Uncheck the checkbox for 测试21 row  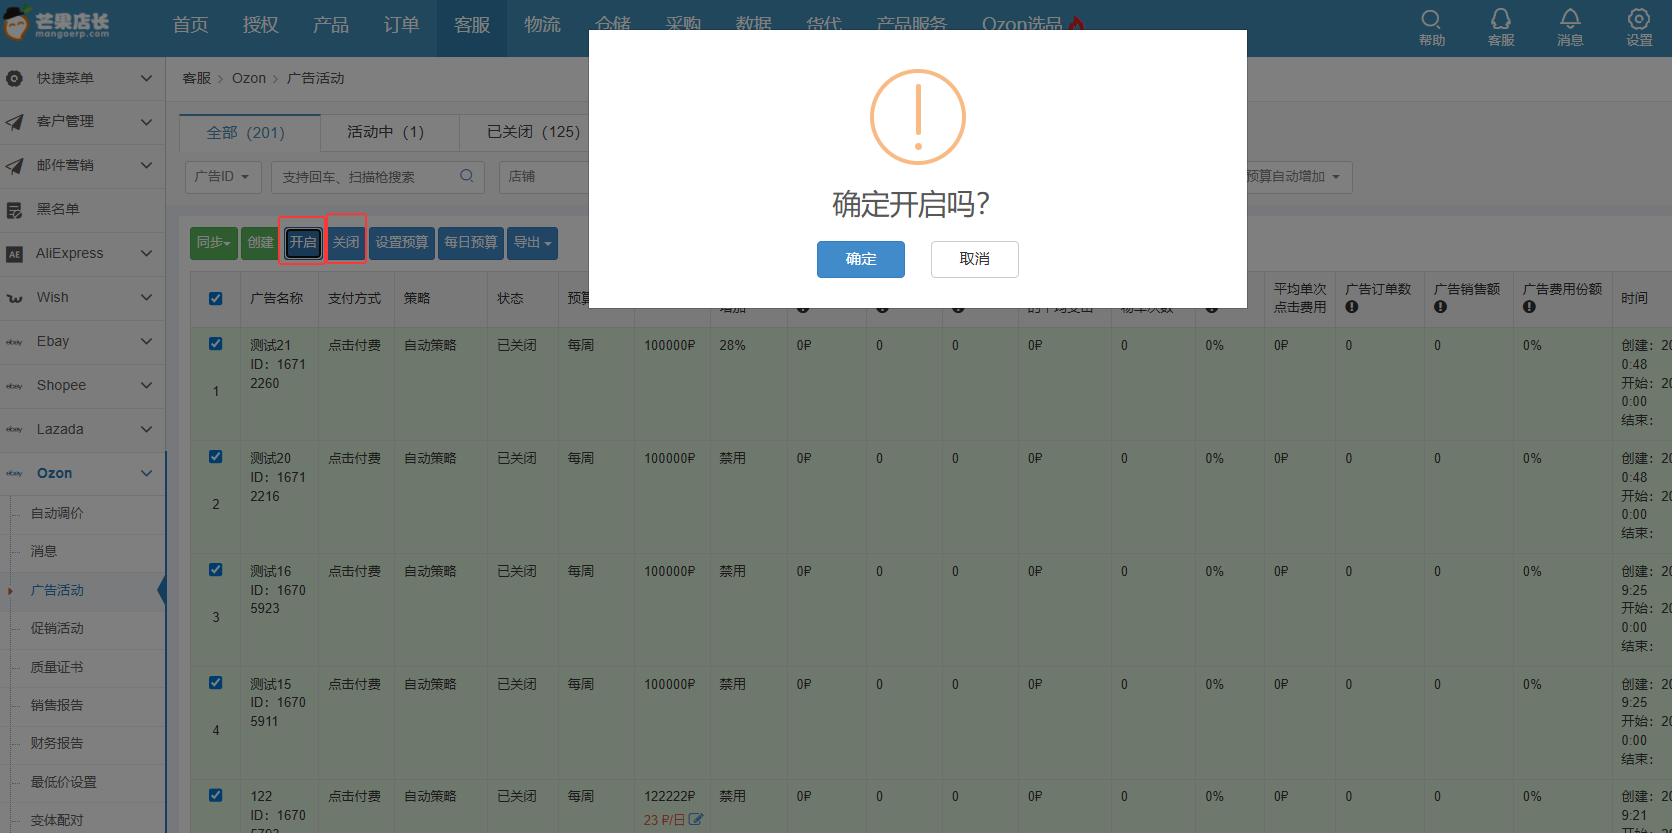[216, 343]
